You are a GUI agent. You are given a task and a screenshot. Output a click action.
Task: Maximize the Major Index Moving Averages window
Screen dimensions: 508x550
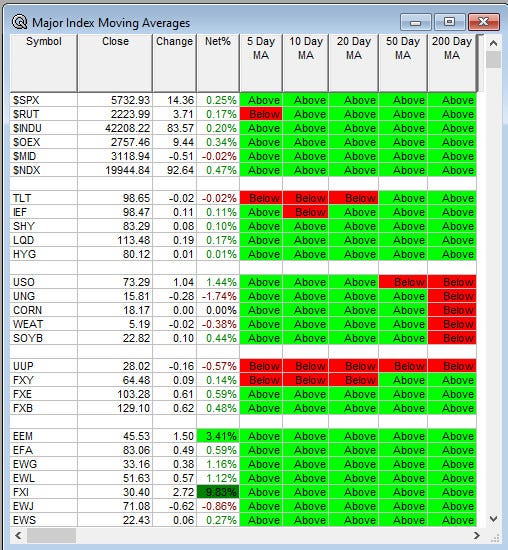(449, 22)
